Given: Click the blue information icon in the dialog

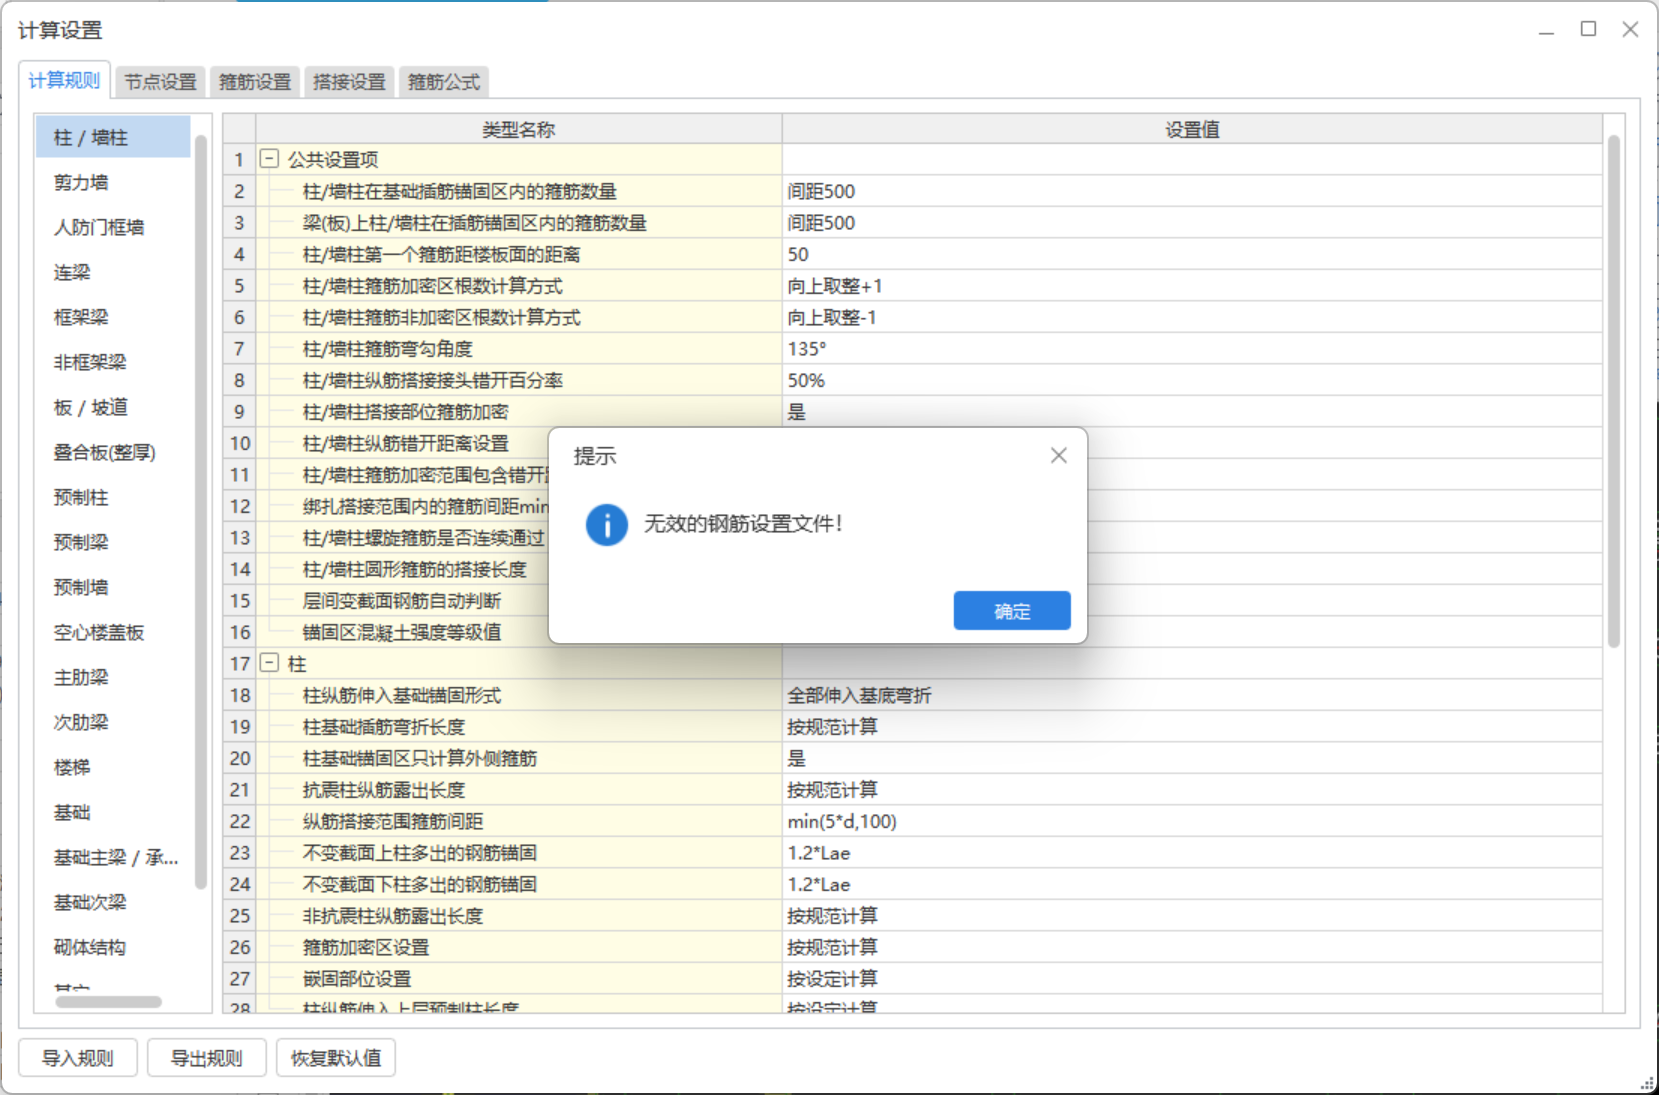Looking at the screenshot, I should [607, 524].
